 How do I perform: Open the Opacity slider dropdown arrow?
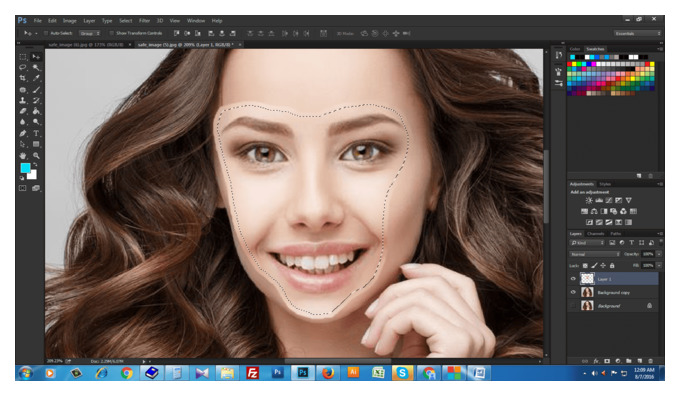click(x=659, y=254)
